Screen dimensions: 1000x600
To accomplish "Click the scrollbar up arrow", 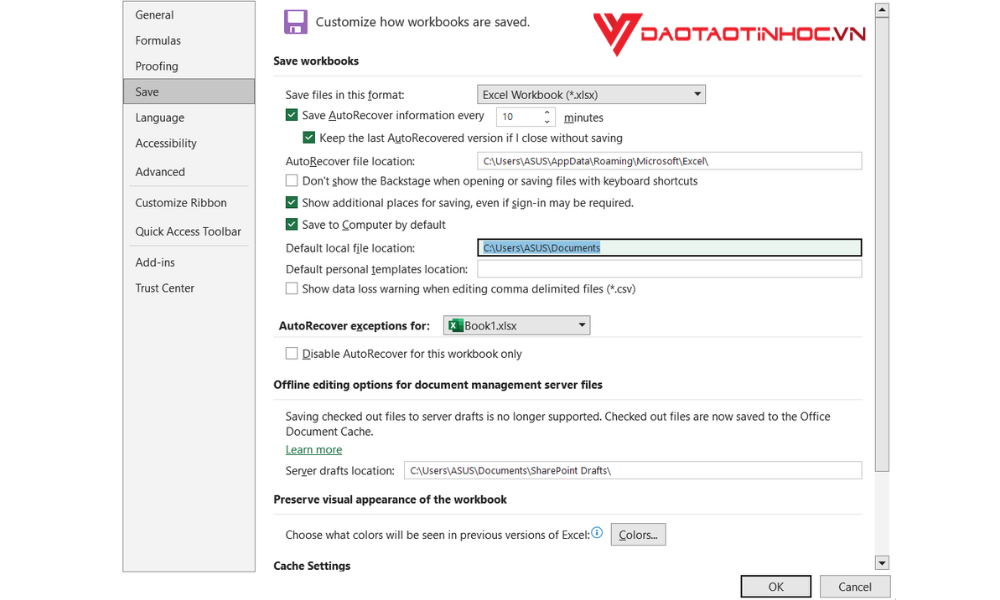I will [881, 10].
